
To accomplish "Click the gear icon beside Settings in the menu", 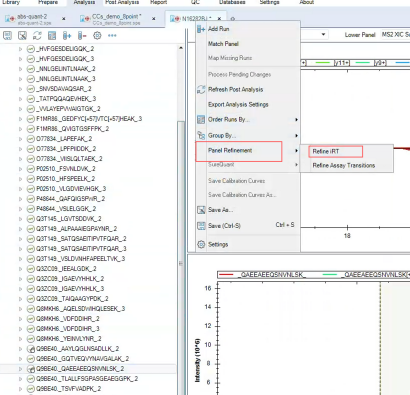I will pos(201,244).
